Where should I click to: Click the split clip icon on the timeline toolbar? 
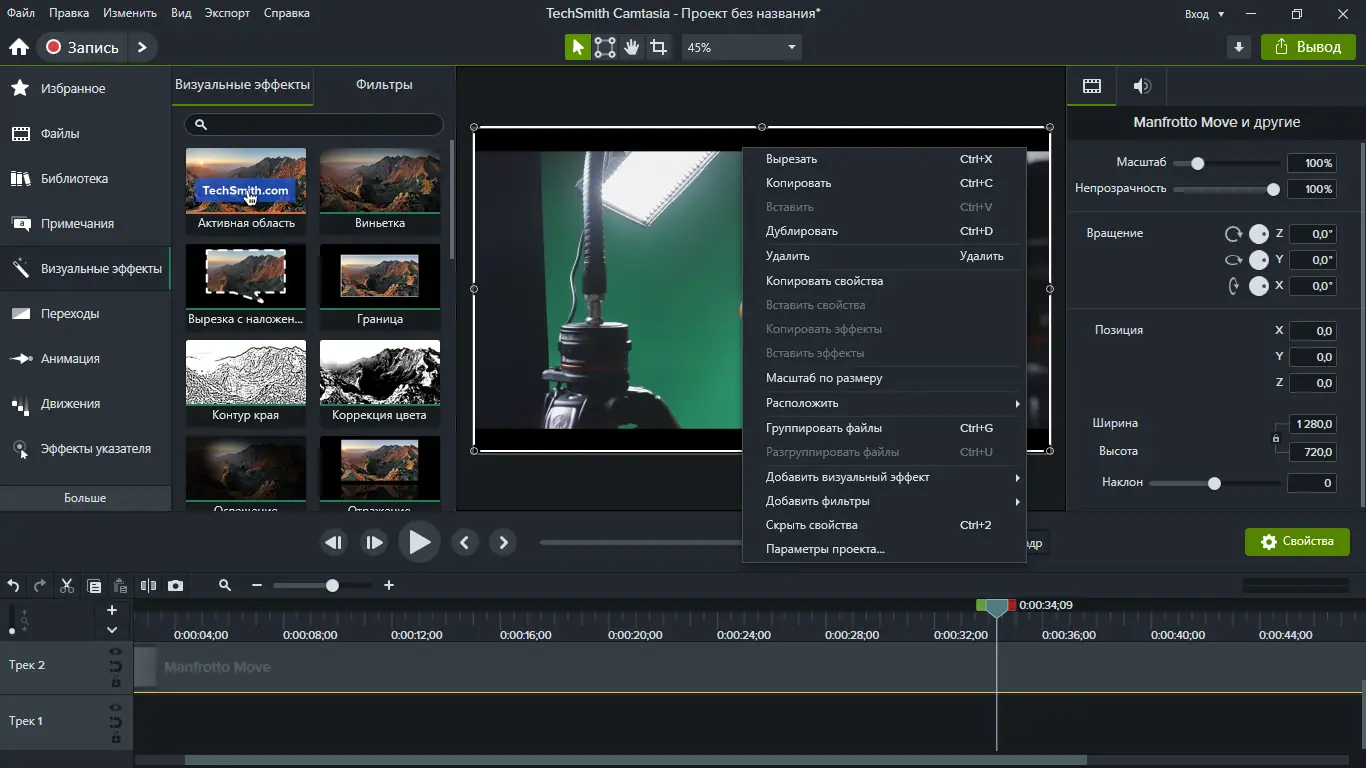[x=148, y=586]
